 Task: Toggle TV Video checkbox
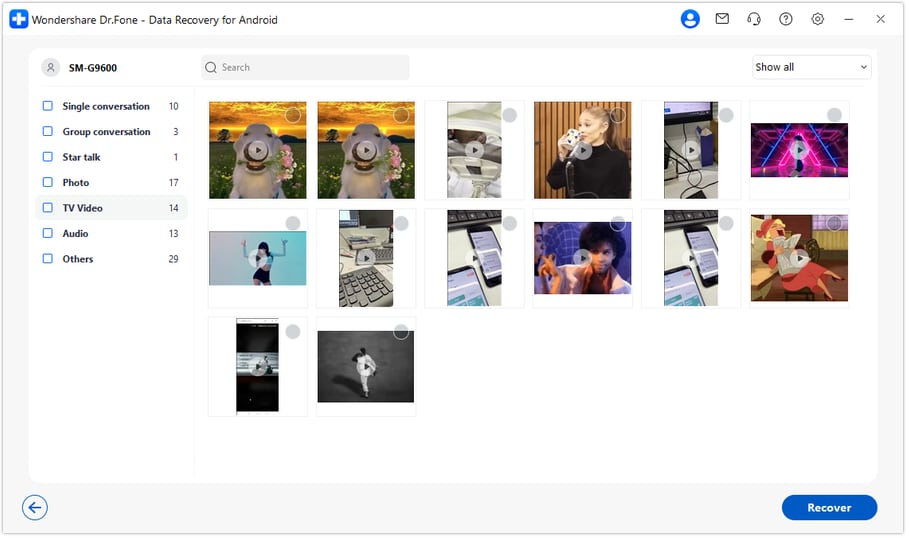[x=47, y=208]
